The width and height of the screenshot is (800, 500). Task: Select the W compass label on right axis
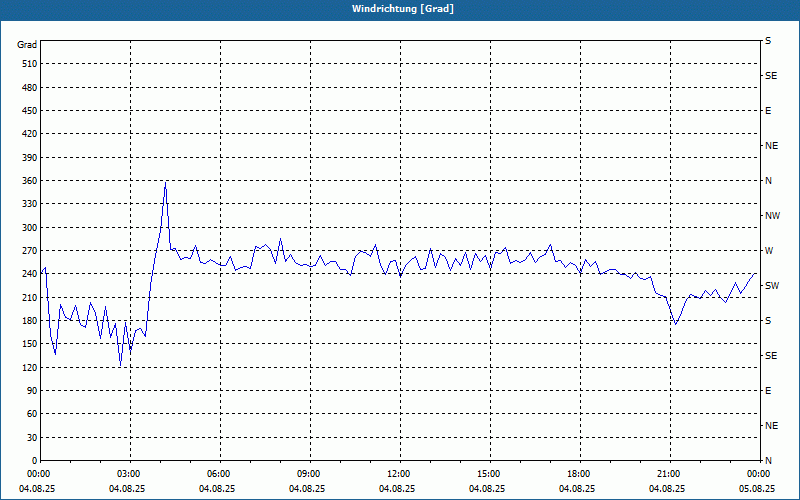click(769, 251)
